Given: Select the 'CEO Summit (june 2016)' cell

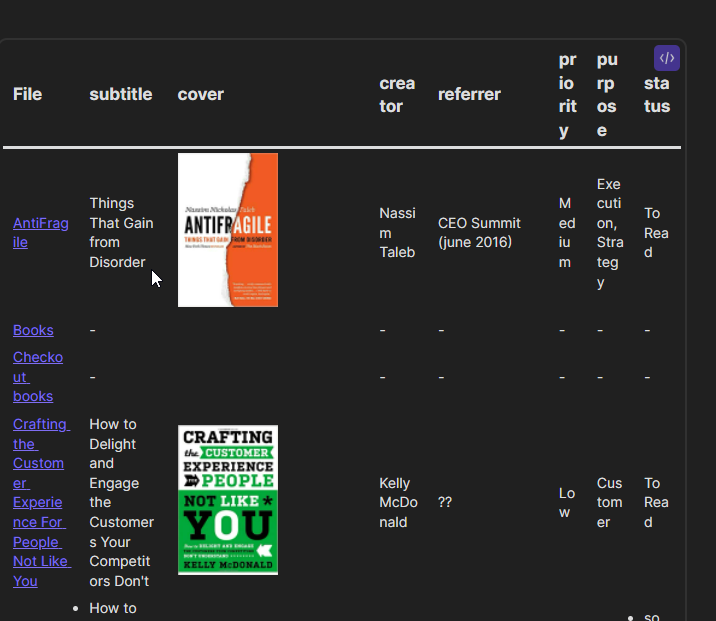Looking at the screenshot, I should pos(479,233).
